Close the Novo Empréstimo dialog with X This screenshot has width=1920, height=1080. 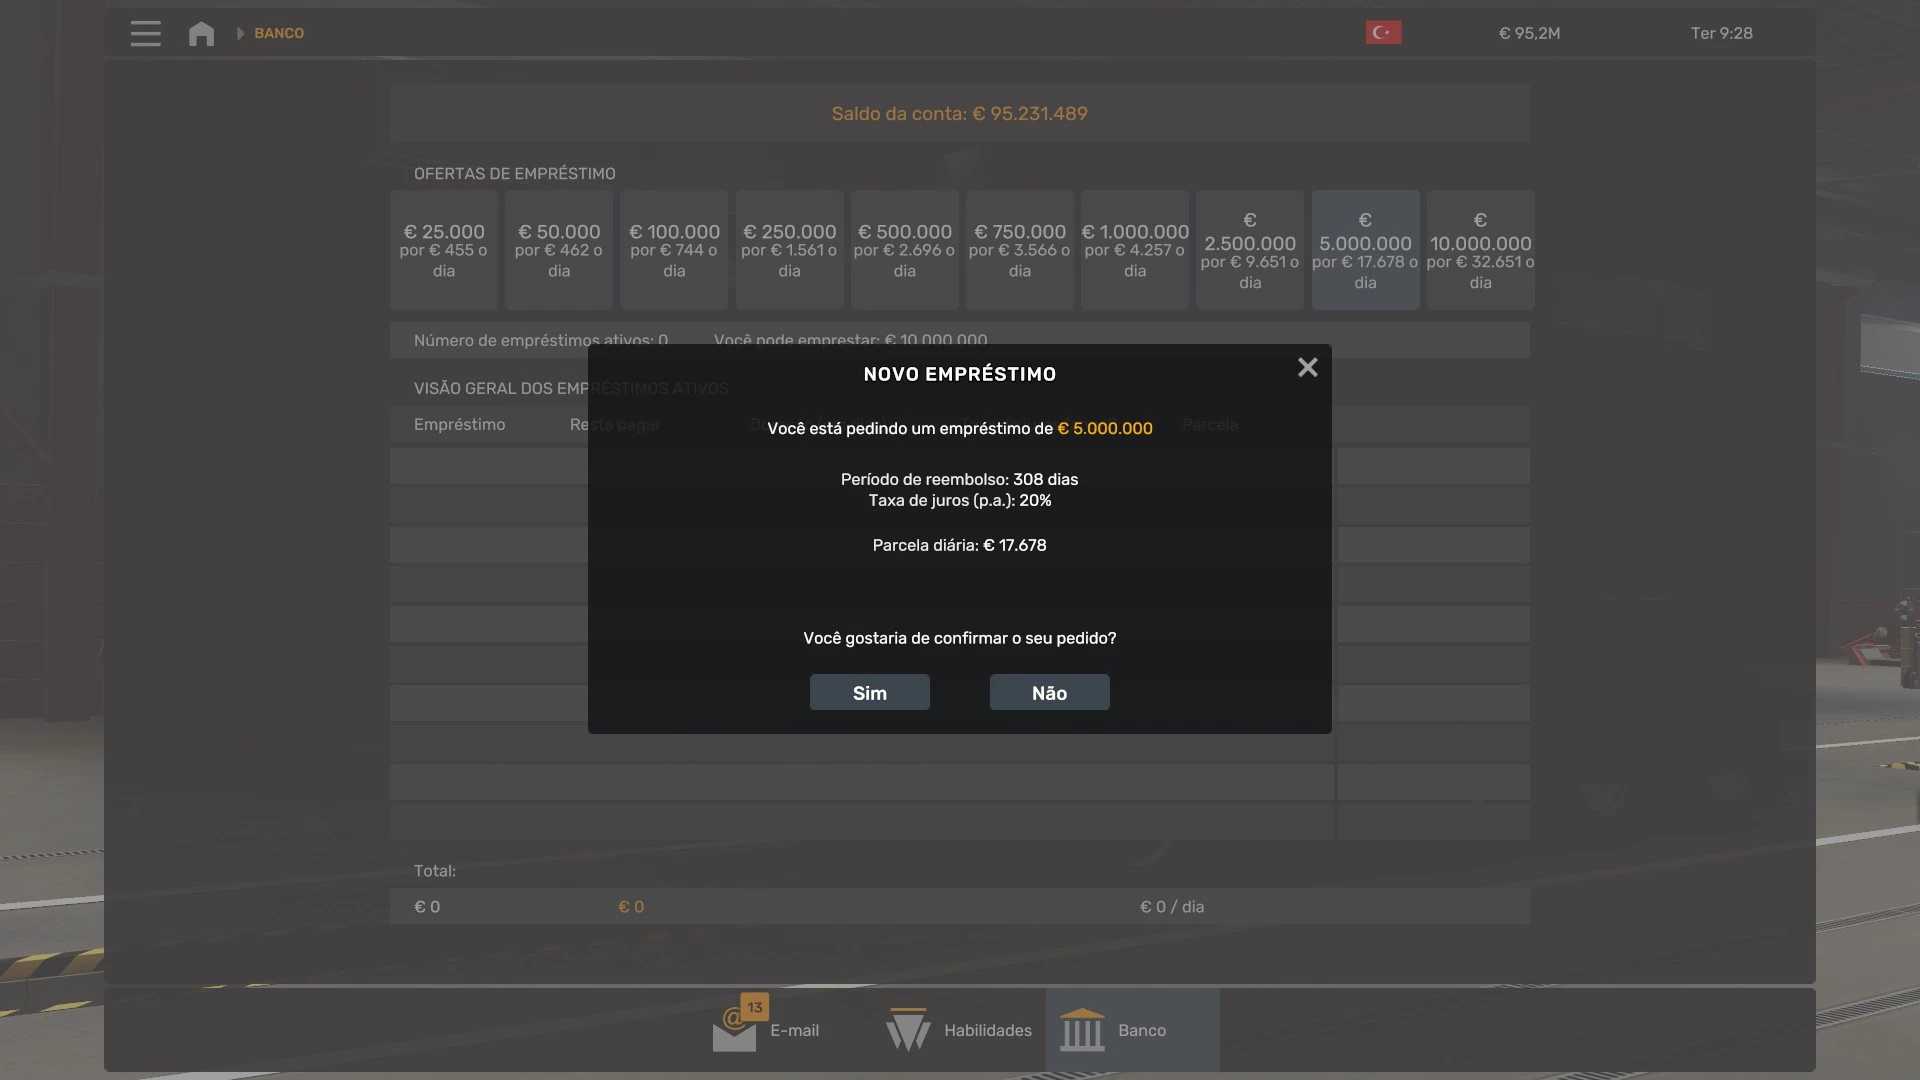[1307, 368]
